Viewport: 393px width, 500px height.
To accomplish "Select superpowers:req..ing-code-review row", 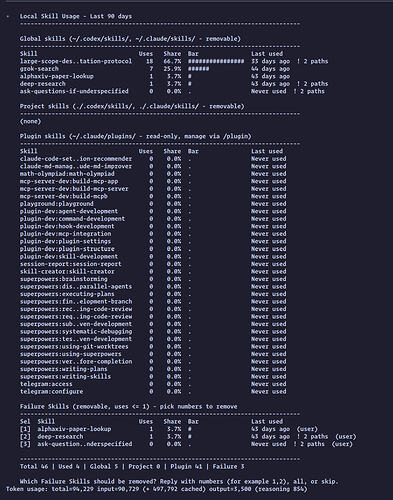I will pyautogui.click(x=153, y=316).
